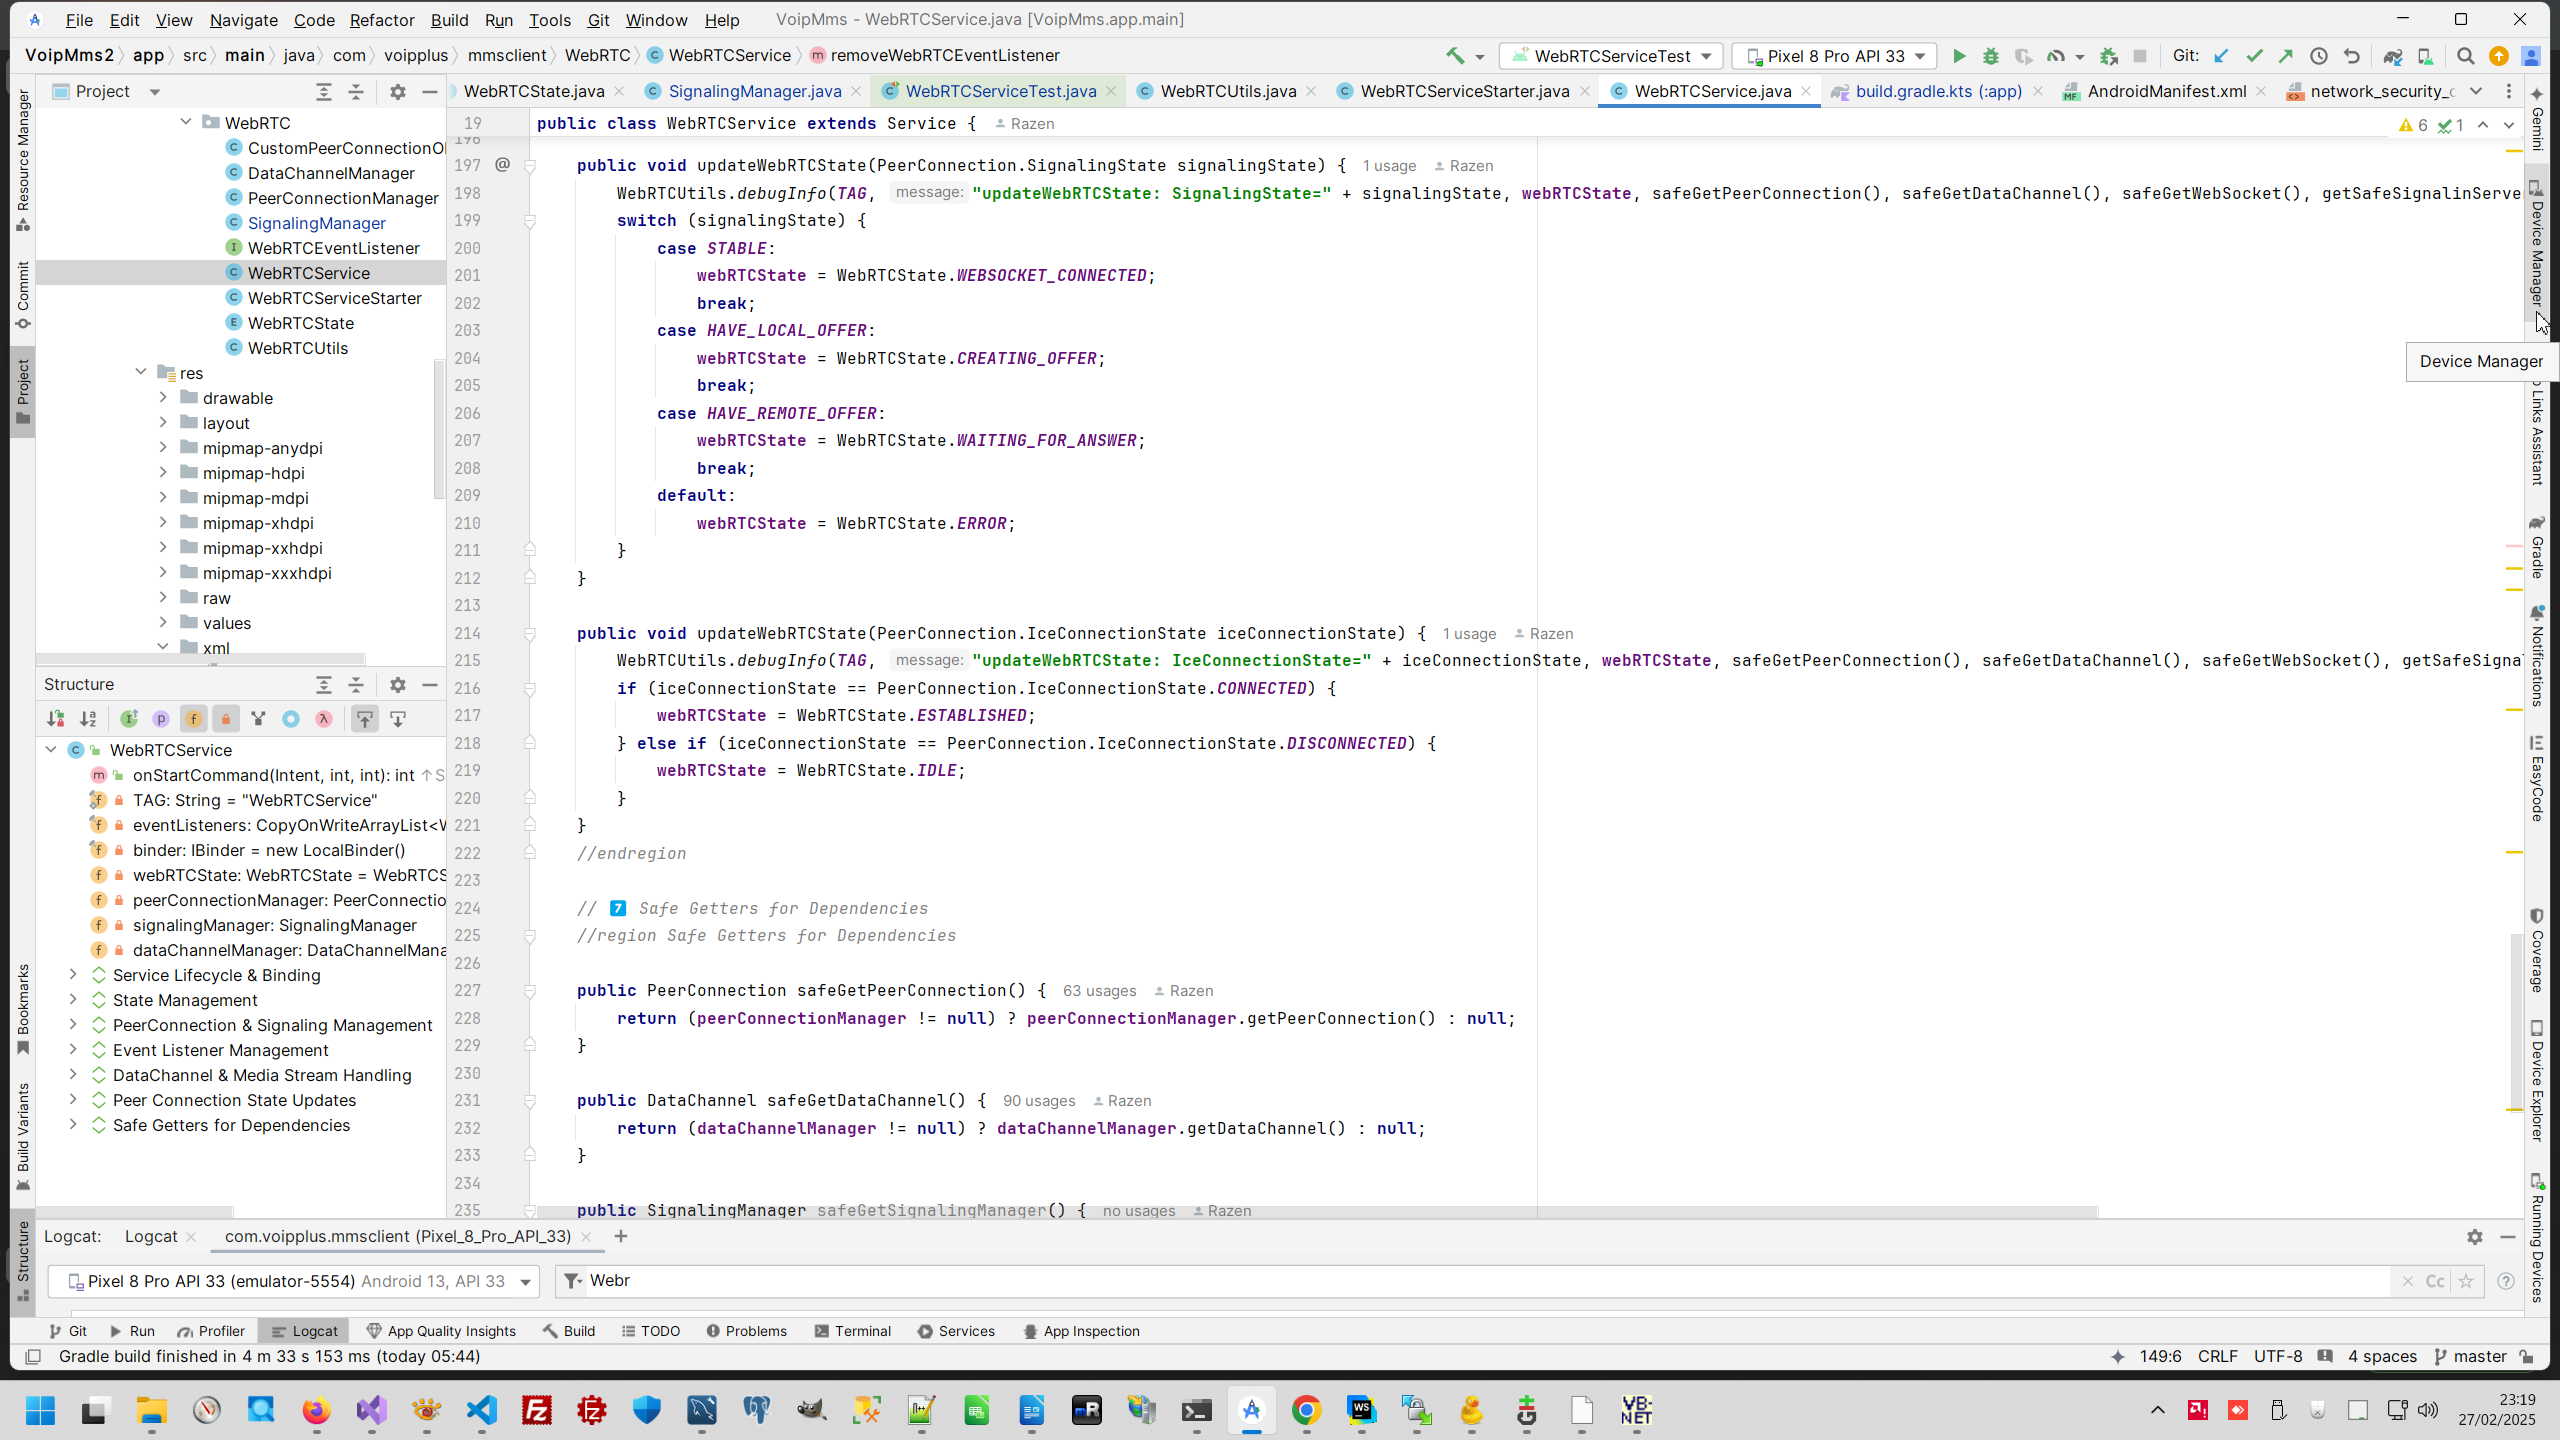Switch to SignalingManager.java tab
Viewport: 2560px width, 1440px height.
(x=754, y=91)
